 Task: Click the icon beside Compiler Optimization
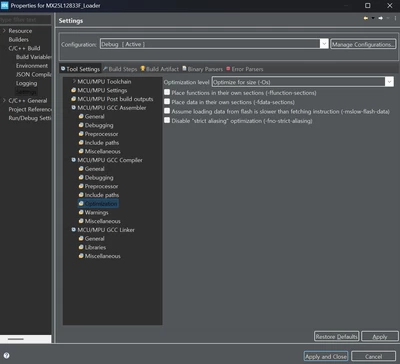pyautogui.click(x=81, y=203)
